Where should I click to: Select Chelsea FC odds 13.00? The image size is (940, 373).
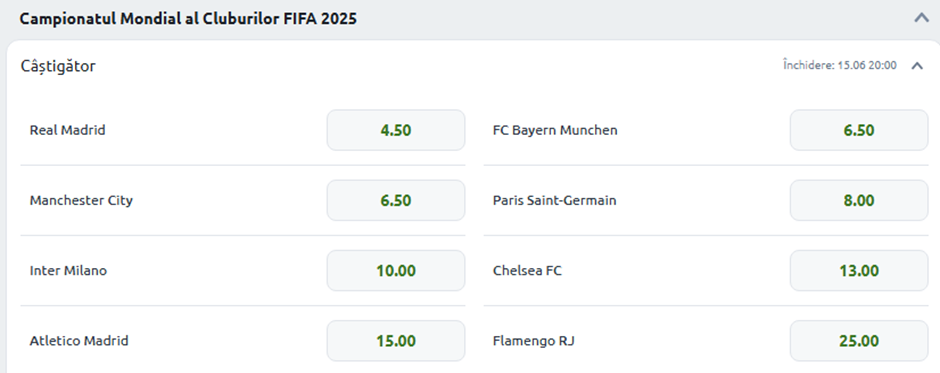tap(858, 270)
